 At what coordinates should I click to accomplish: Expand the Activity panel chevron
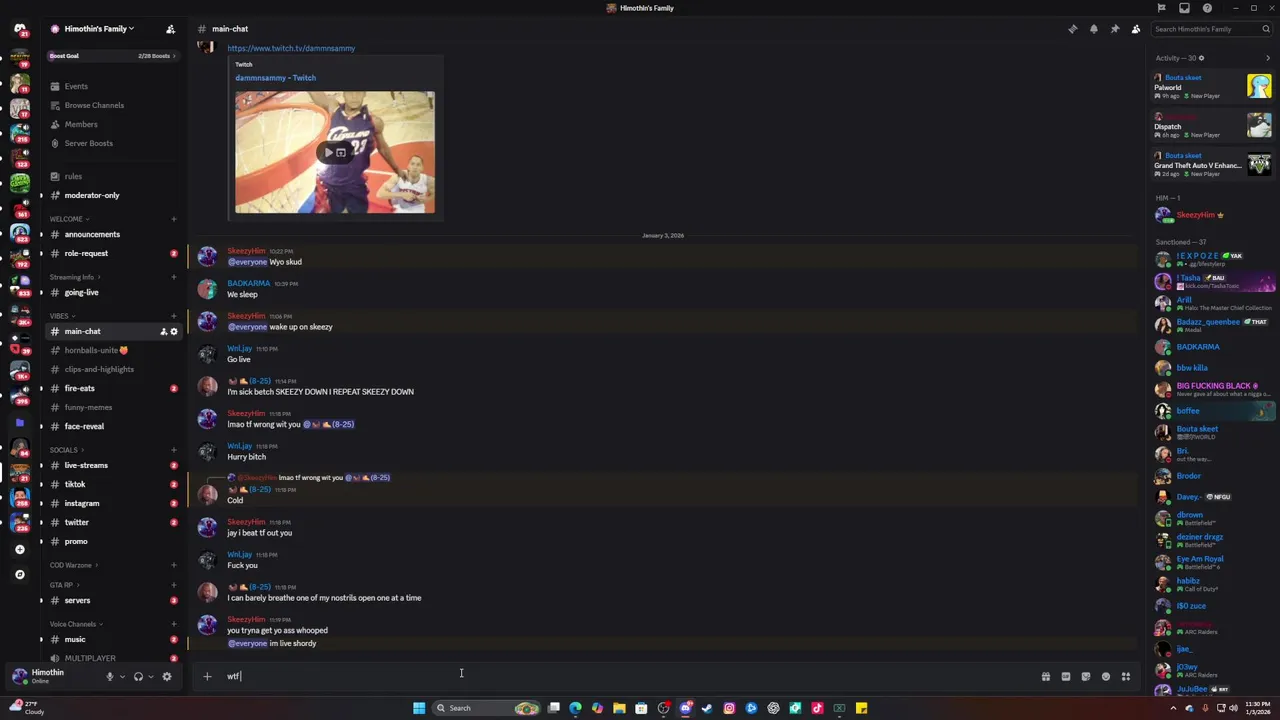[x=1268, y=58]
